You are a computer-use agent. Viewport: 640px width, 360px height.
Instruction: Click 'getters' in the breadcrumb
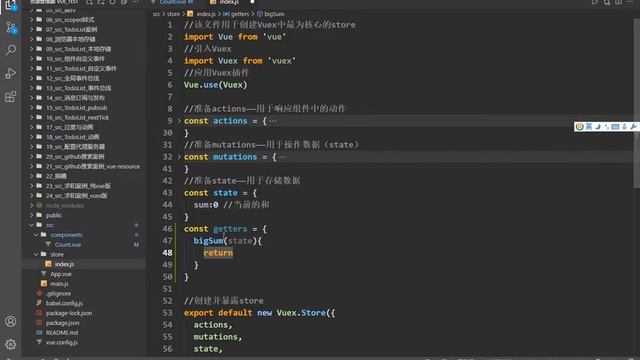point(240,14)
